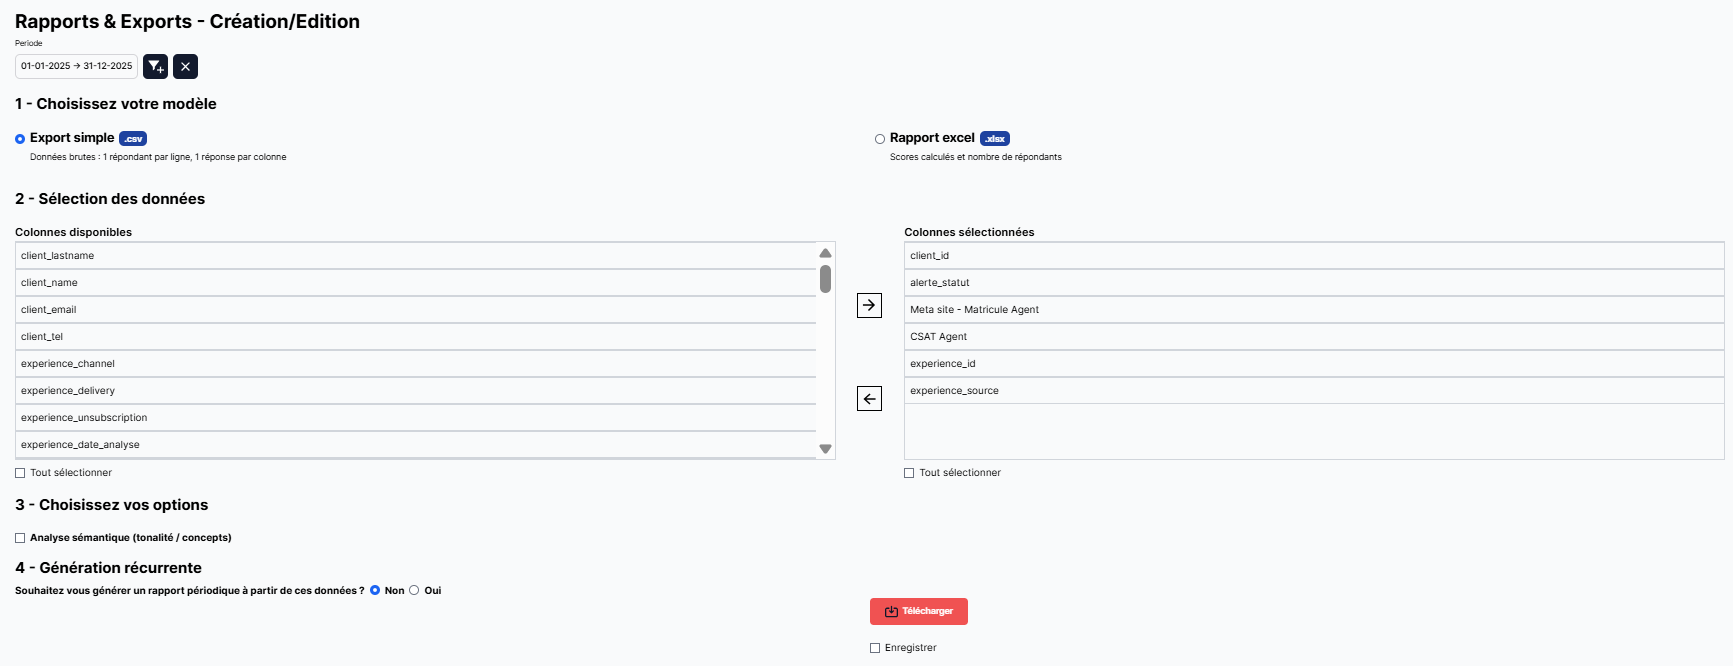Viewport: 1733px width, 666px height.
Task: Remove selected column with left arrow
Action: 869,399
